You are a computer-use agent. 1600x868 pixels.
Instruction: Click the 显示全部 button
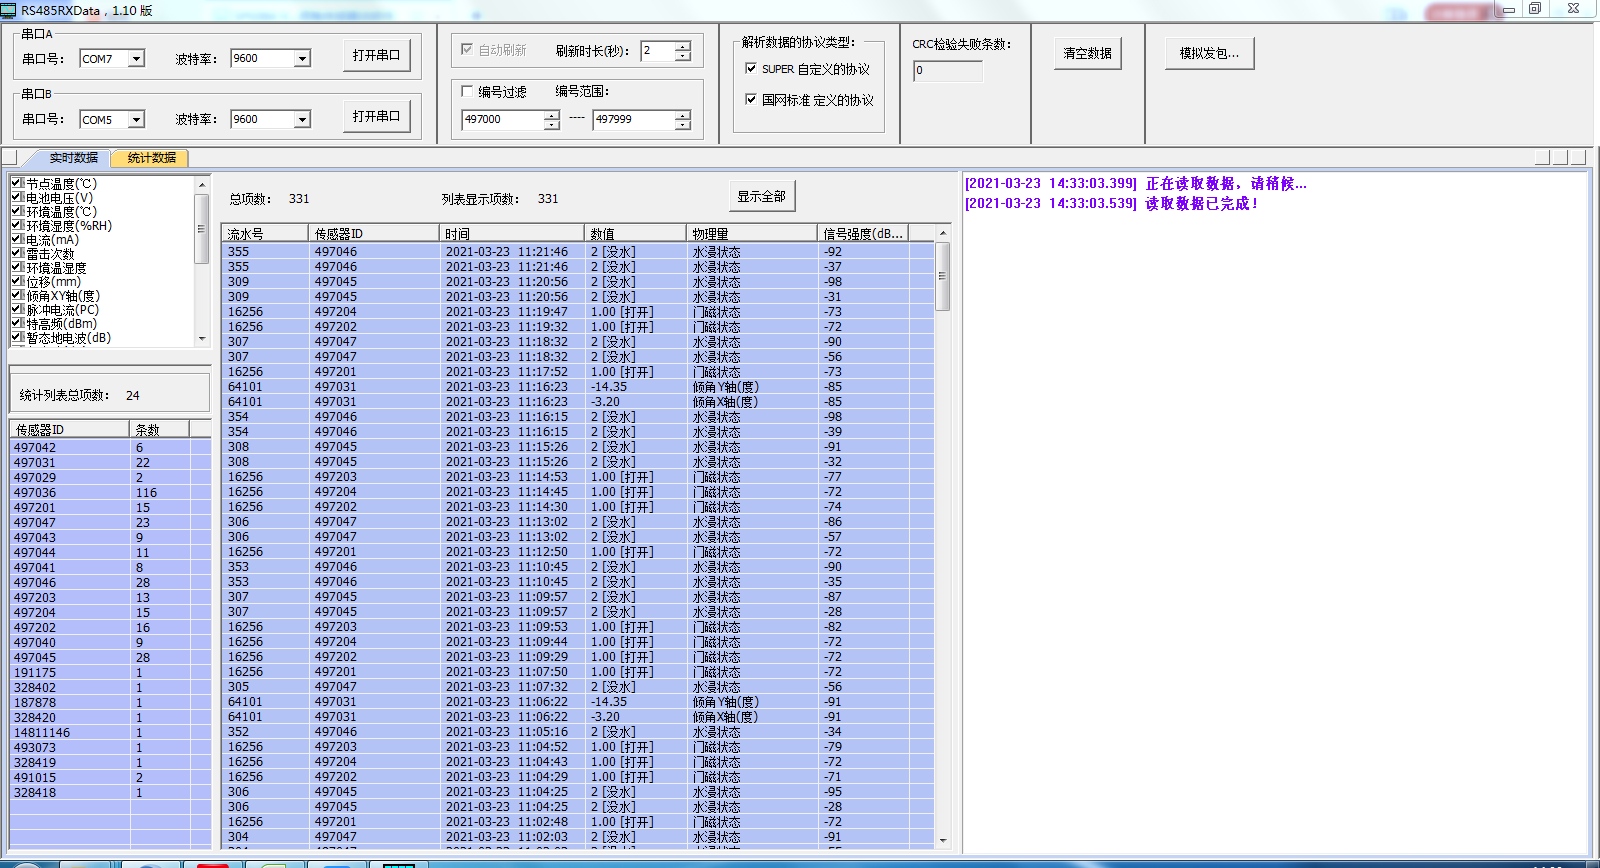(761, 197)
